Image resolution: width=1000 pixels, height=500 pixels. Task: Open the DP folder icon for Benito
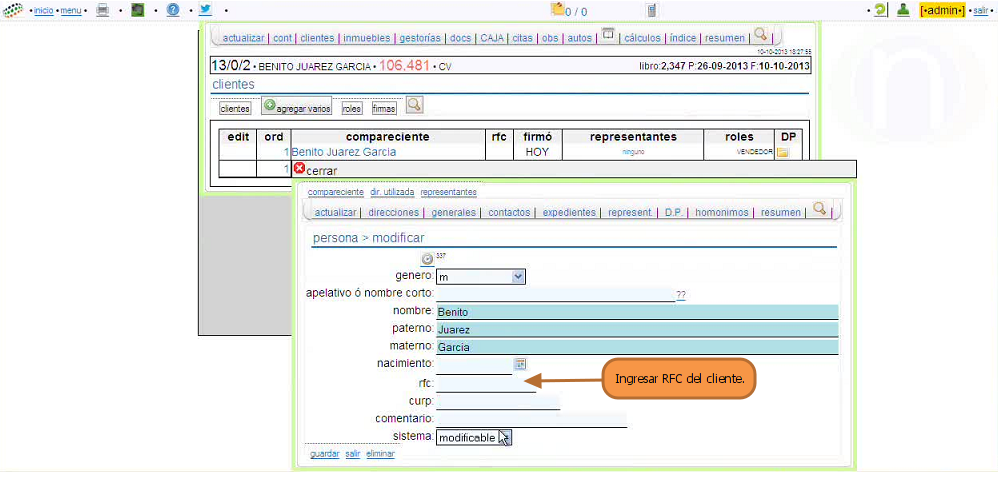(x=783, y=152)
